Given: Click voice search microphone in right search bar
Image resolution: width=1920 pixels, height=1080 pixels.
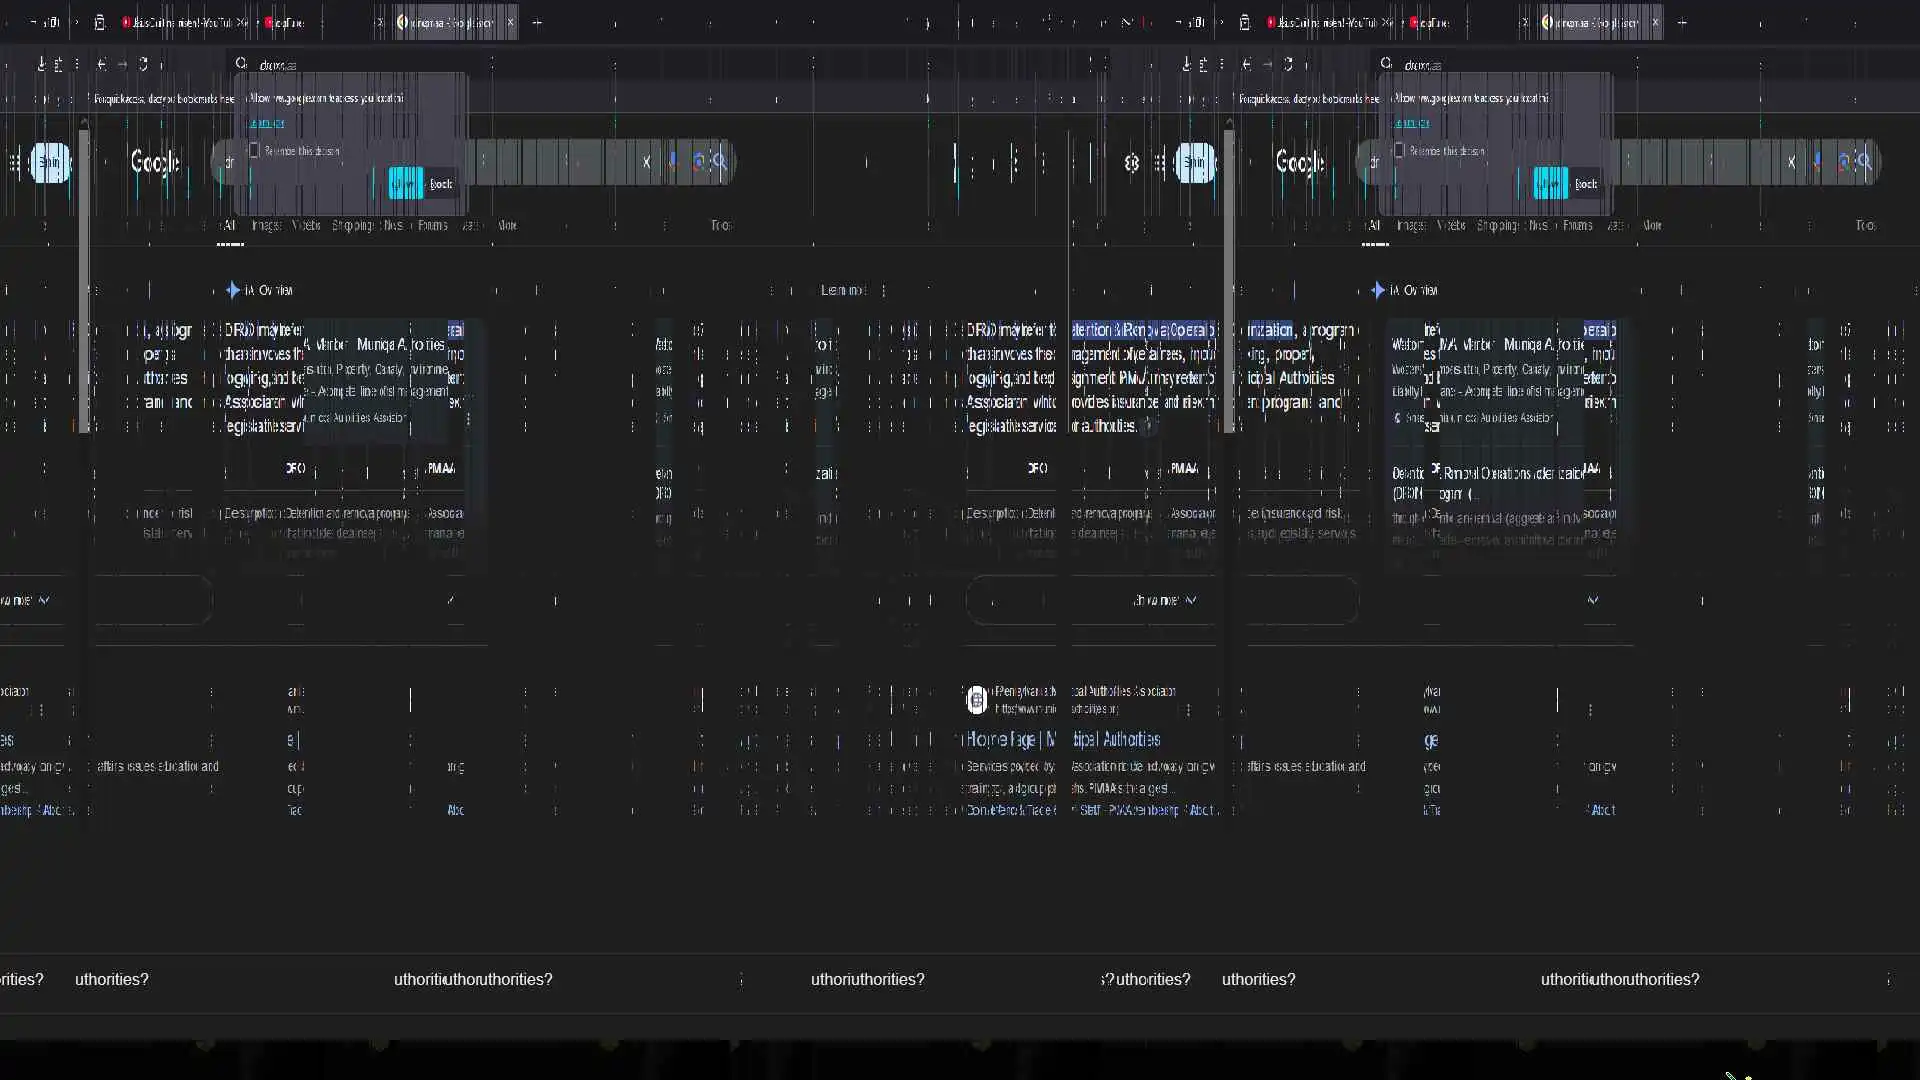Looking at the screenshot, I should pos(1817,161).
